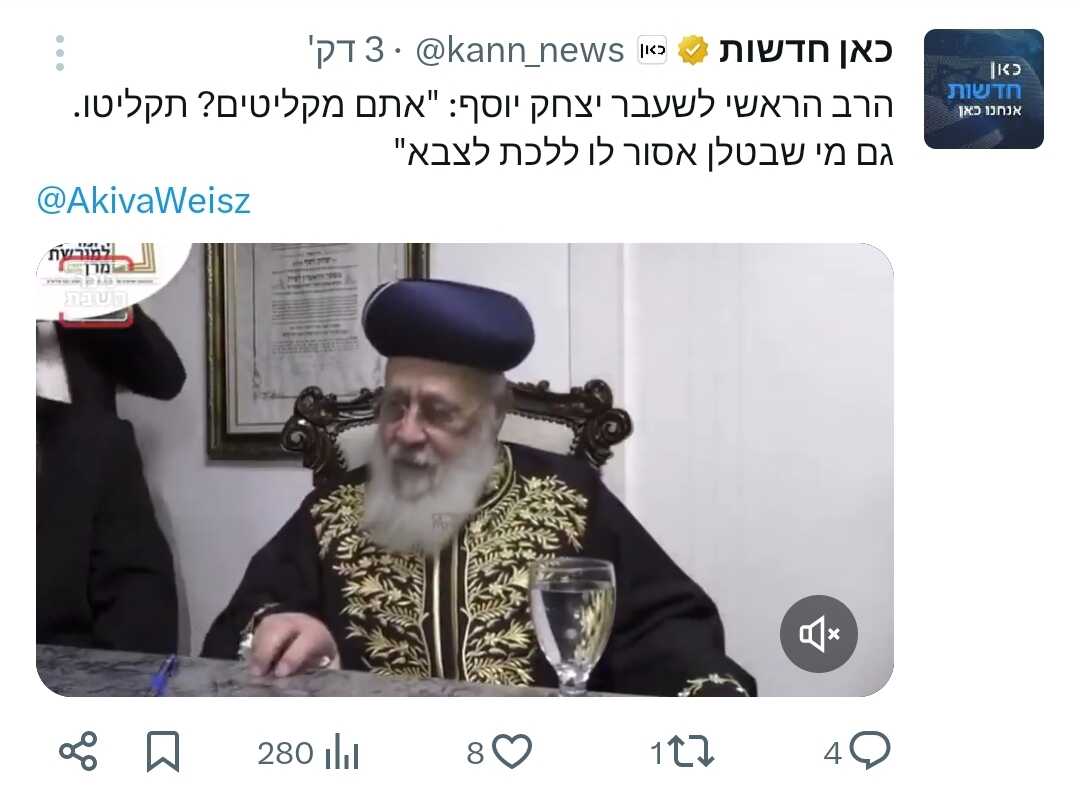Click the כאן affiliation badge

(652, 50)
